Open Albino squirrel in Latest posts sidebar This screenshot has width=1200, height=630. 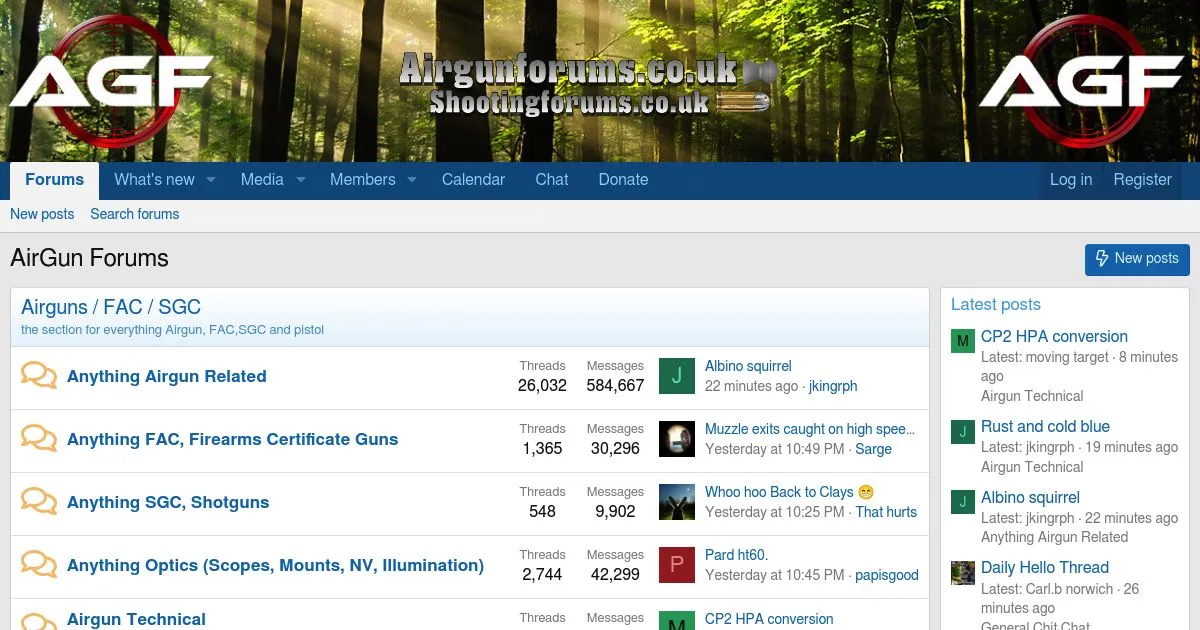point(1030,497)
